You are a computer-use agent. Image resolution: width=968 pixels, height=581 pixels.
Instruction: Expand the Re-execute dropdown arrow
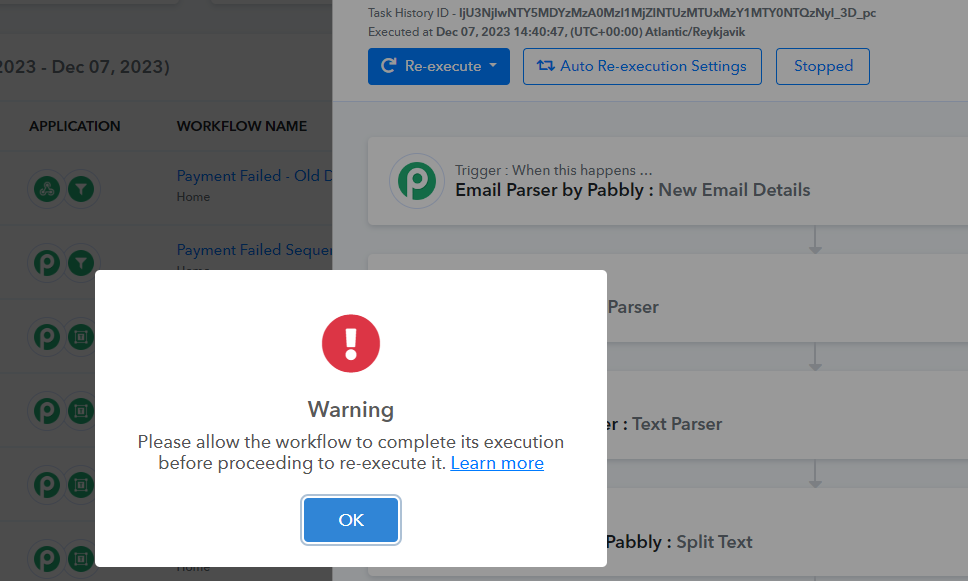[x=493, y=65]
